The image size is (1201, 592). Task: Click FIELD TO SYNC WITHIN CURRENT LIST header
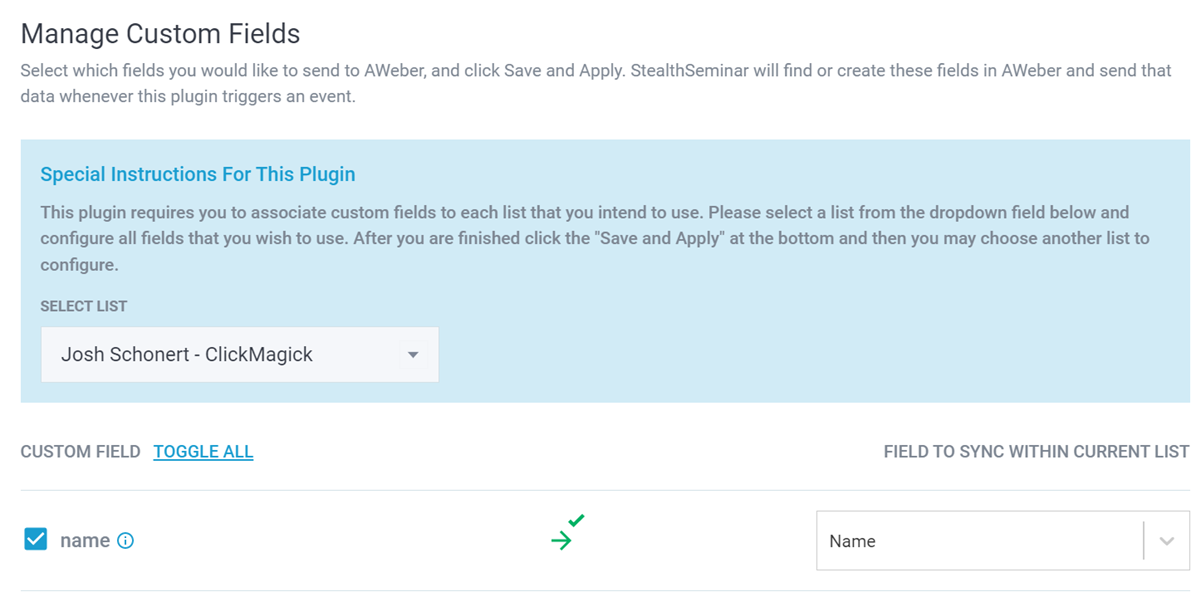coord(1036,452)
